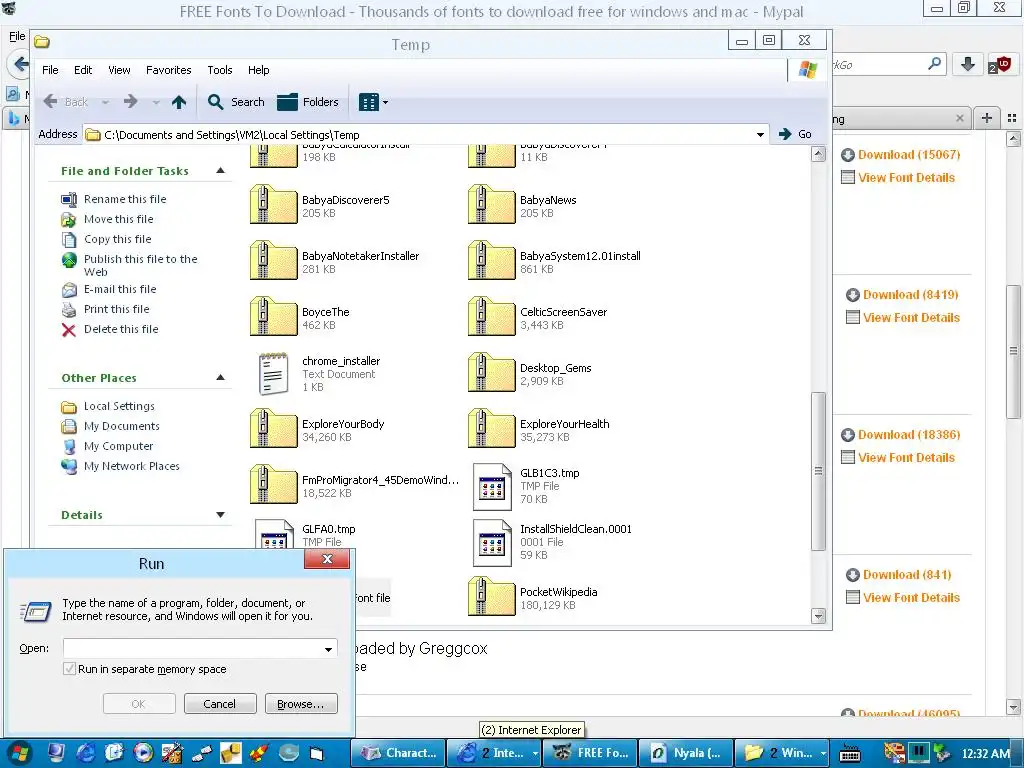This screenshot has height=768, width=1024.
Task: Select the FmProMigrator4_45DemoWind zip
Action: (355, 486)
